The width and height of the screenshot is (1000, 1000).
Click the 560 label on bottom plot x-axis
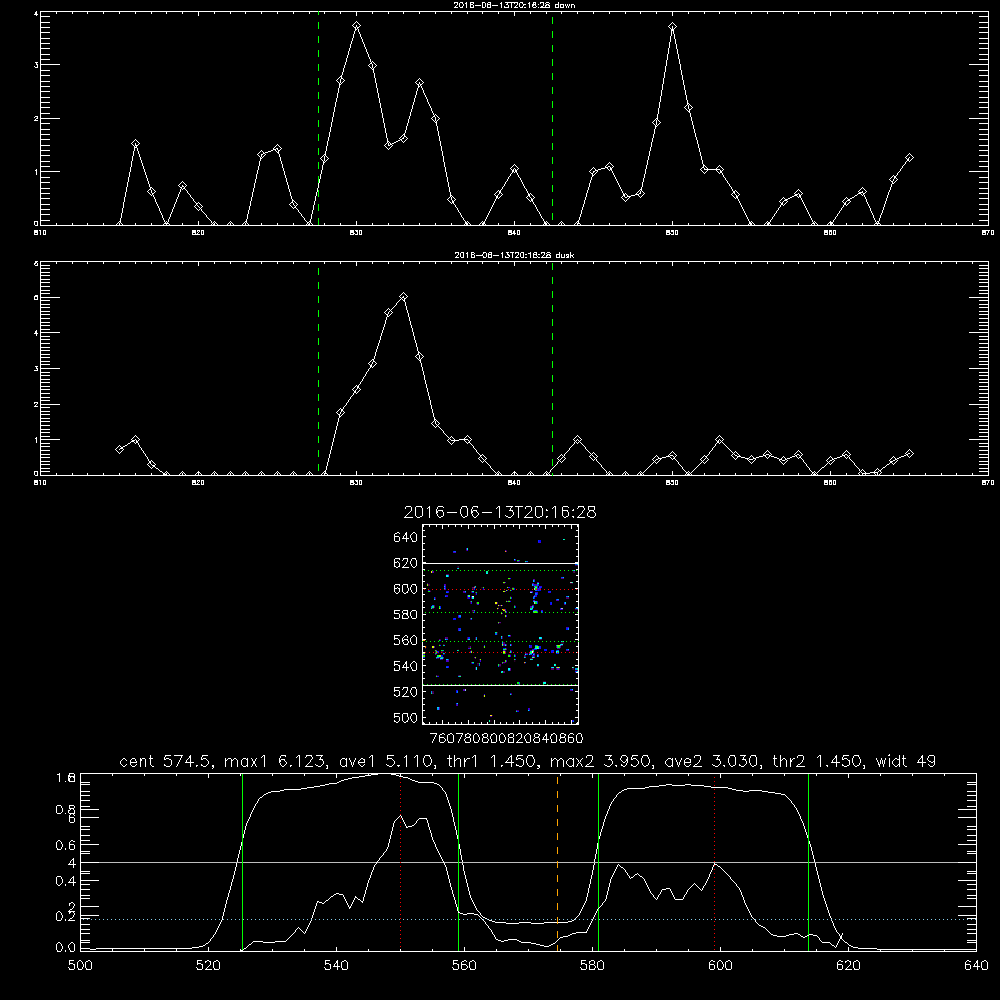click(x=464, y=966)
